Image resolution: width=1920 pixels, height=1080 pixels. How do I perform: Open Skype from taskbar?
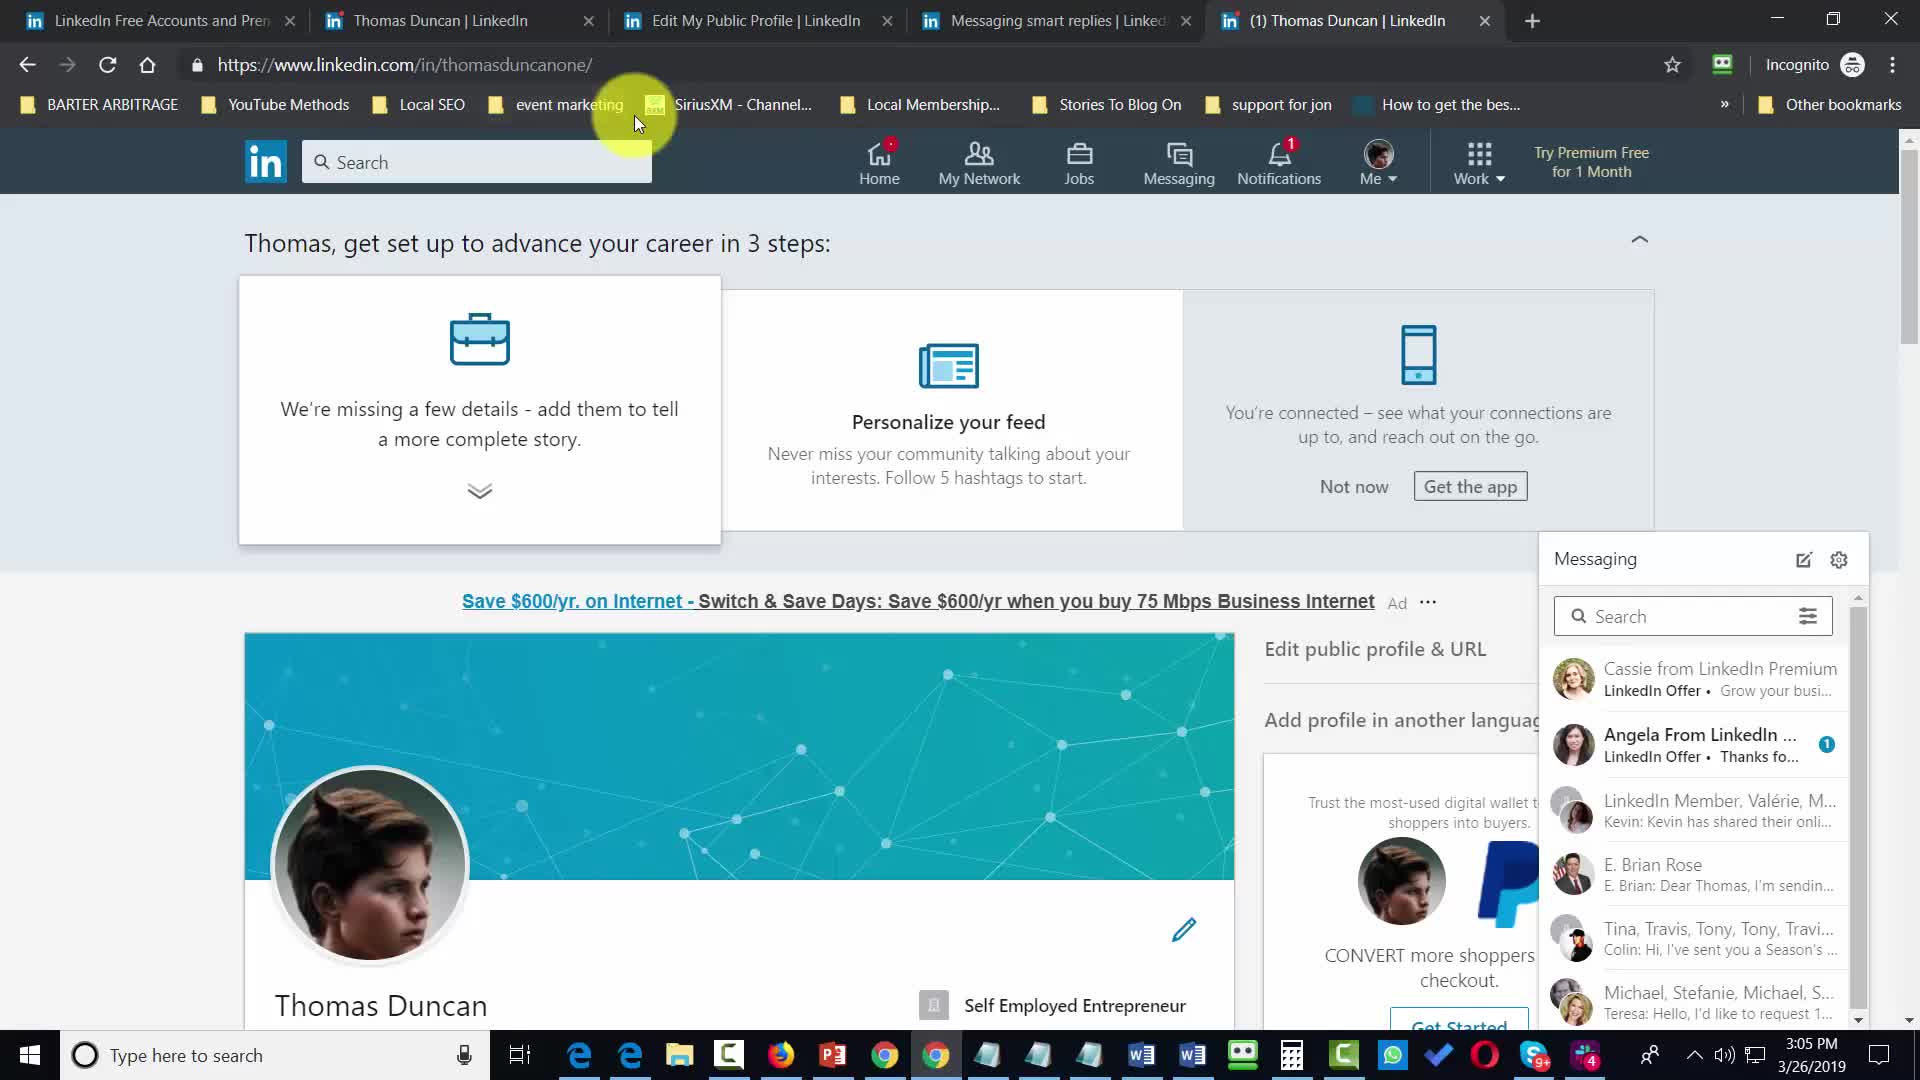tap(1535, 1055)
